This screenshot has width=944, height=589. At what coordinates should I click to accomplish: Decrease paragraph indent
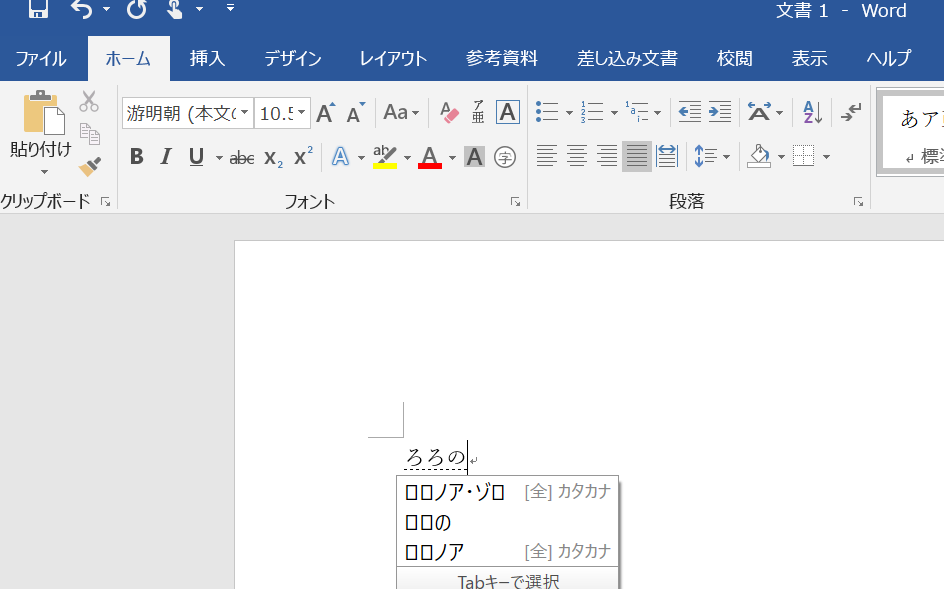point(689,111)
